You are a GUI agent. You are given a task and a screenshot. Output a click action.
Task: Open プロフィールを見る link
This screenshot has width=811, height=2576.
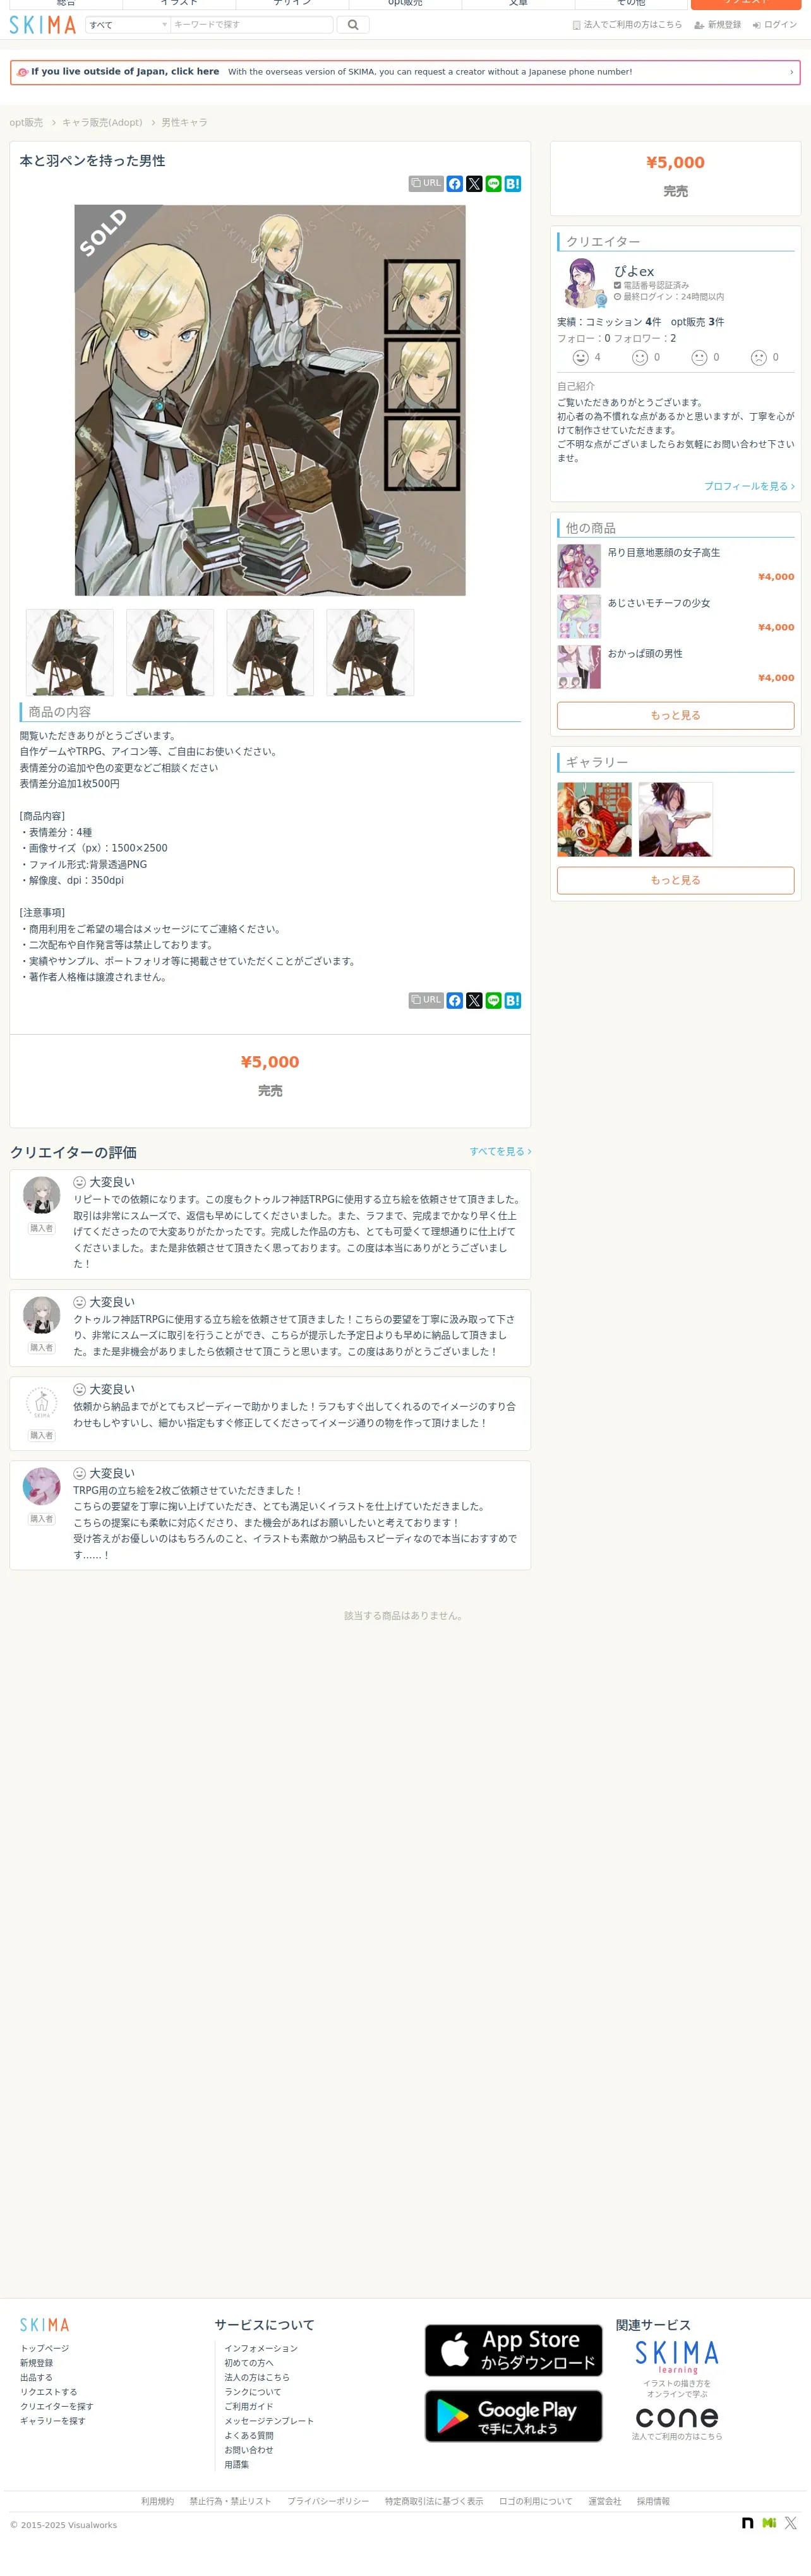point(749,486)
